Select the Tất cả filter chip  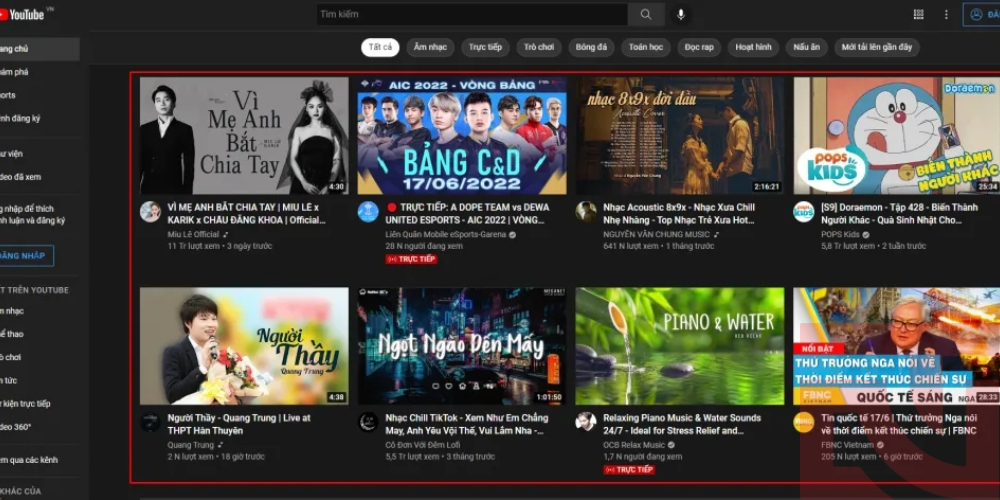coord(380,47)
